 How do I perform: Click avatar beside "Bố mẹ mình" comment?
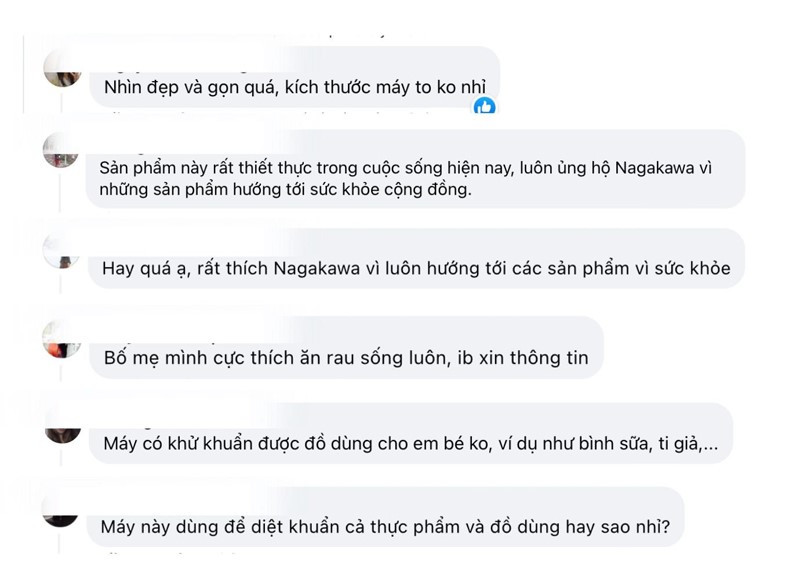62,341
